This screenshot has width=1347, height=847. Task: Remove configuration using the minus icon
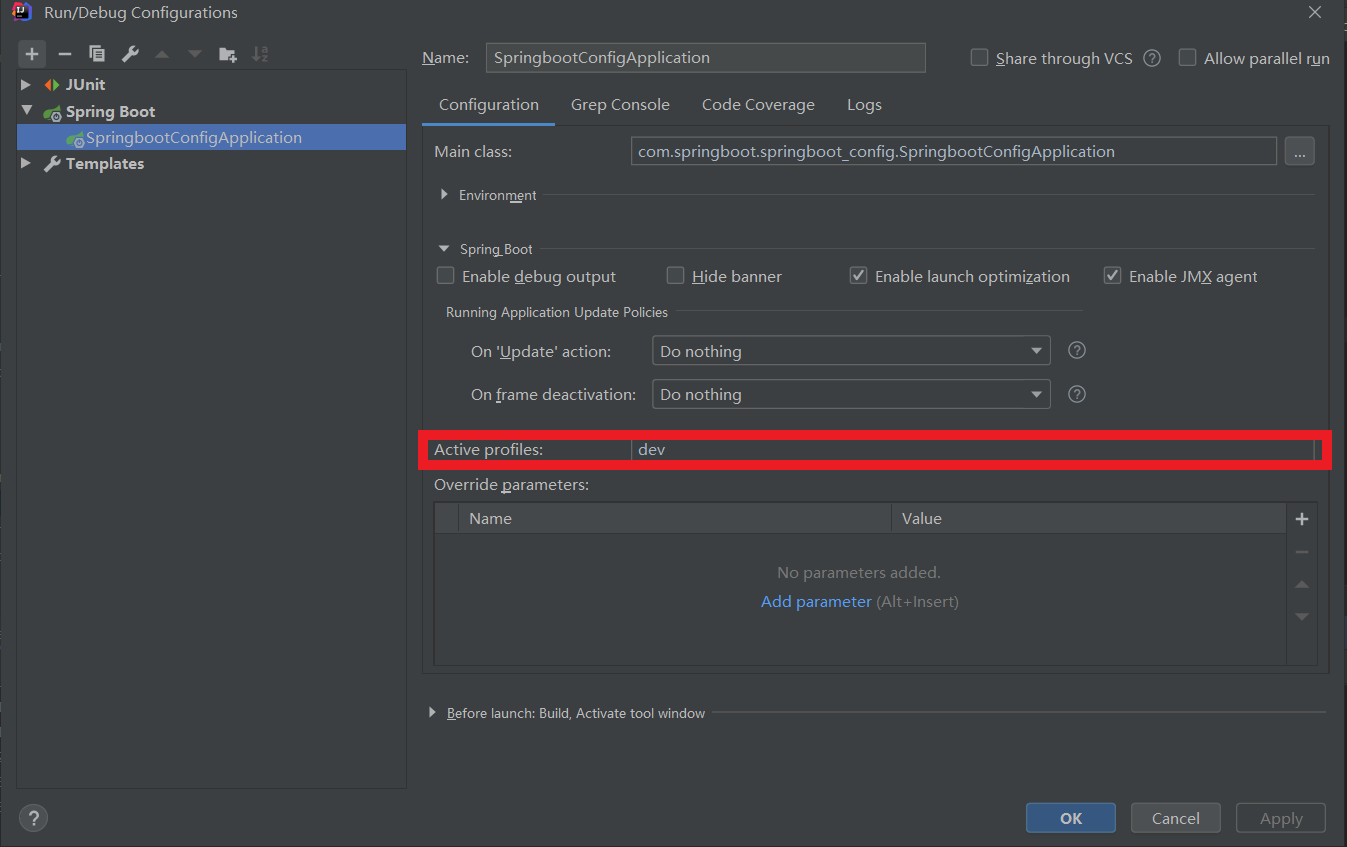click(x=65, y=54)
